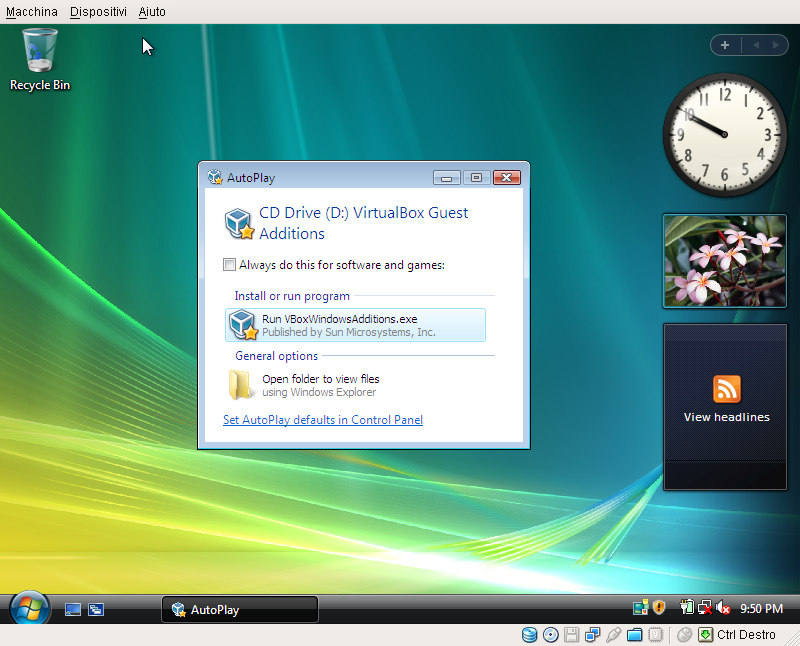Open the Aiuto menu
This screenshot has width=800, height=646.
pos(152,12)
